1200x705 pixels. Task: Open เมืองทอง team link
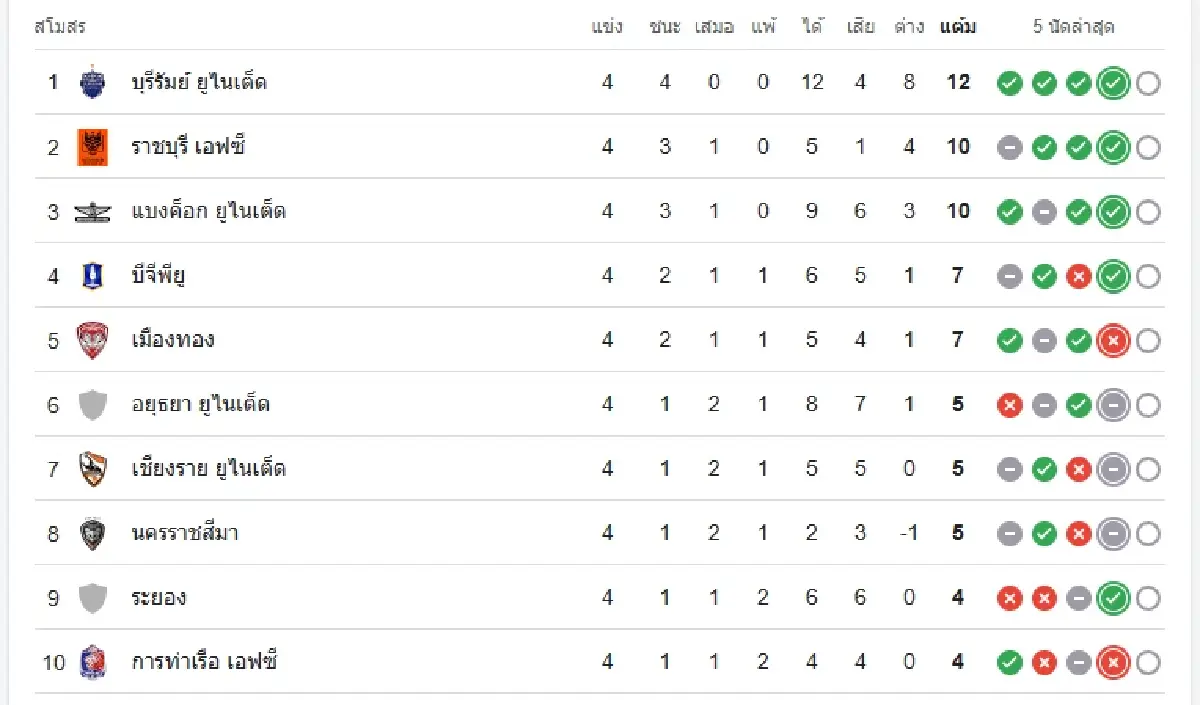click(173, 340)
